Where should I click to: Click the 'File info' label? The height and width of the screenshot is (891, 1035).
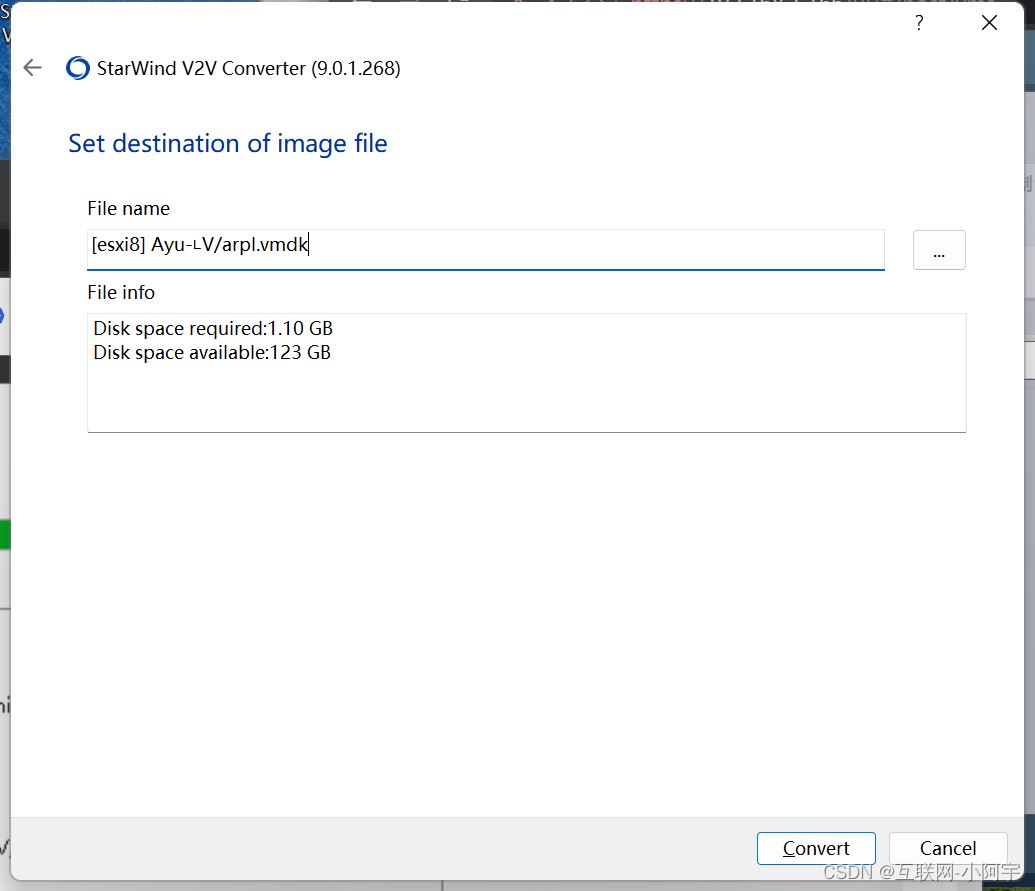(x=121, y=292)
